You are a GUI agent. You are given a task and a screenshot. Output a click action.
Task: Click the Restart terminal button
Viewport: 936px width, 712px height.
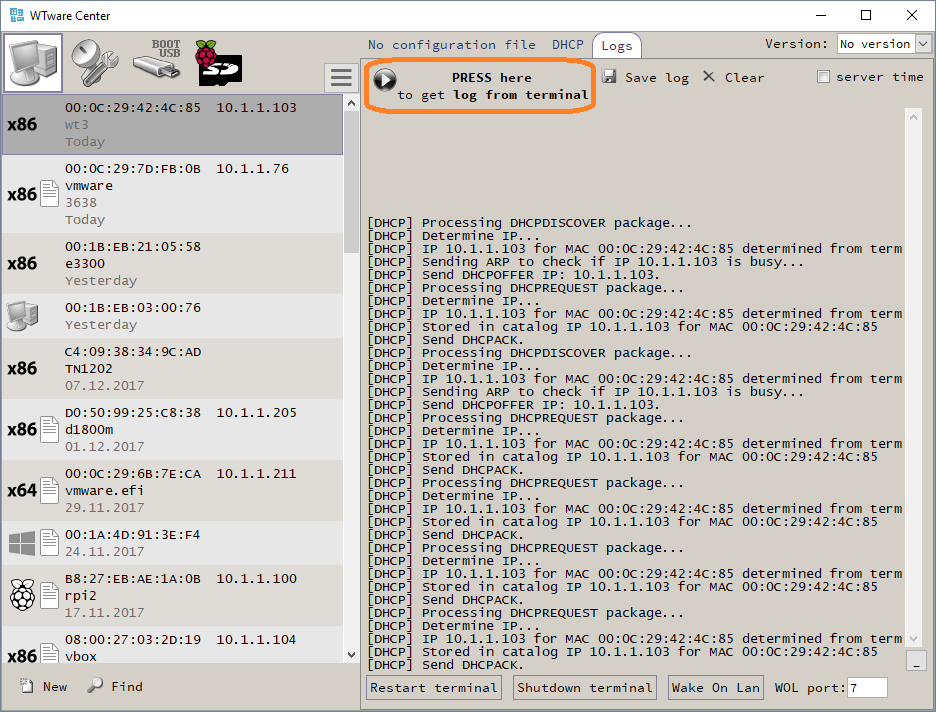pos(434,687)
